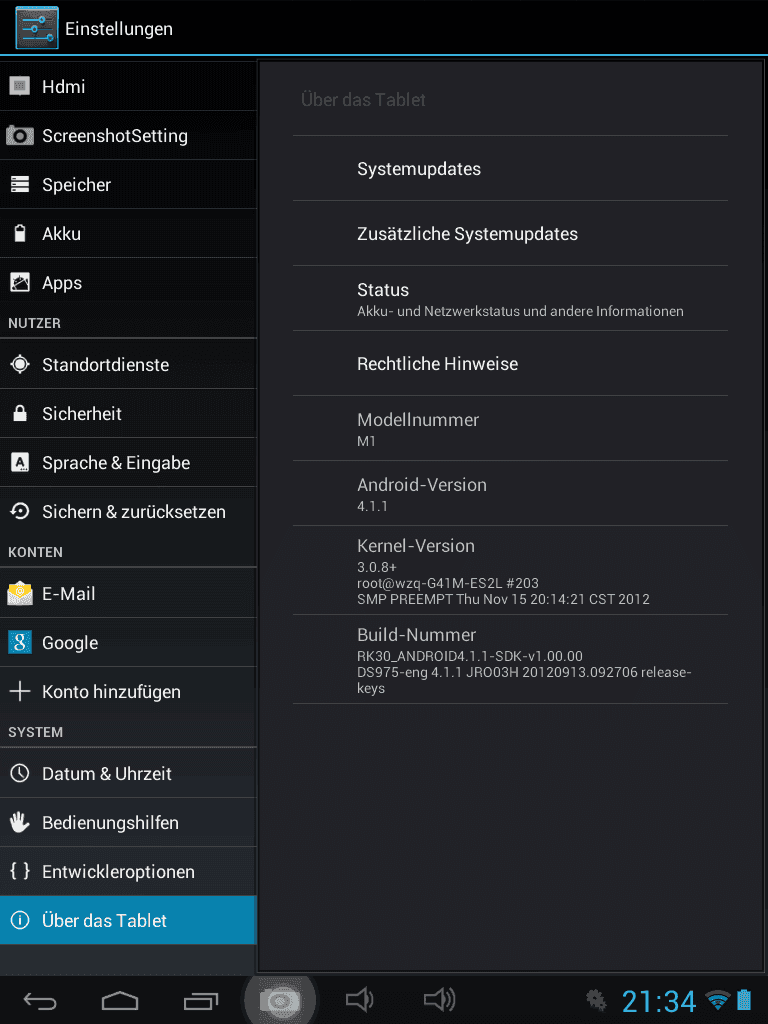Tap the info icon of Über das Tablet
Viewport: 768px width, 1024px height.
click(20, 920)
